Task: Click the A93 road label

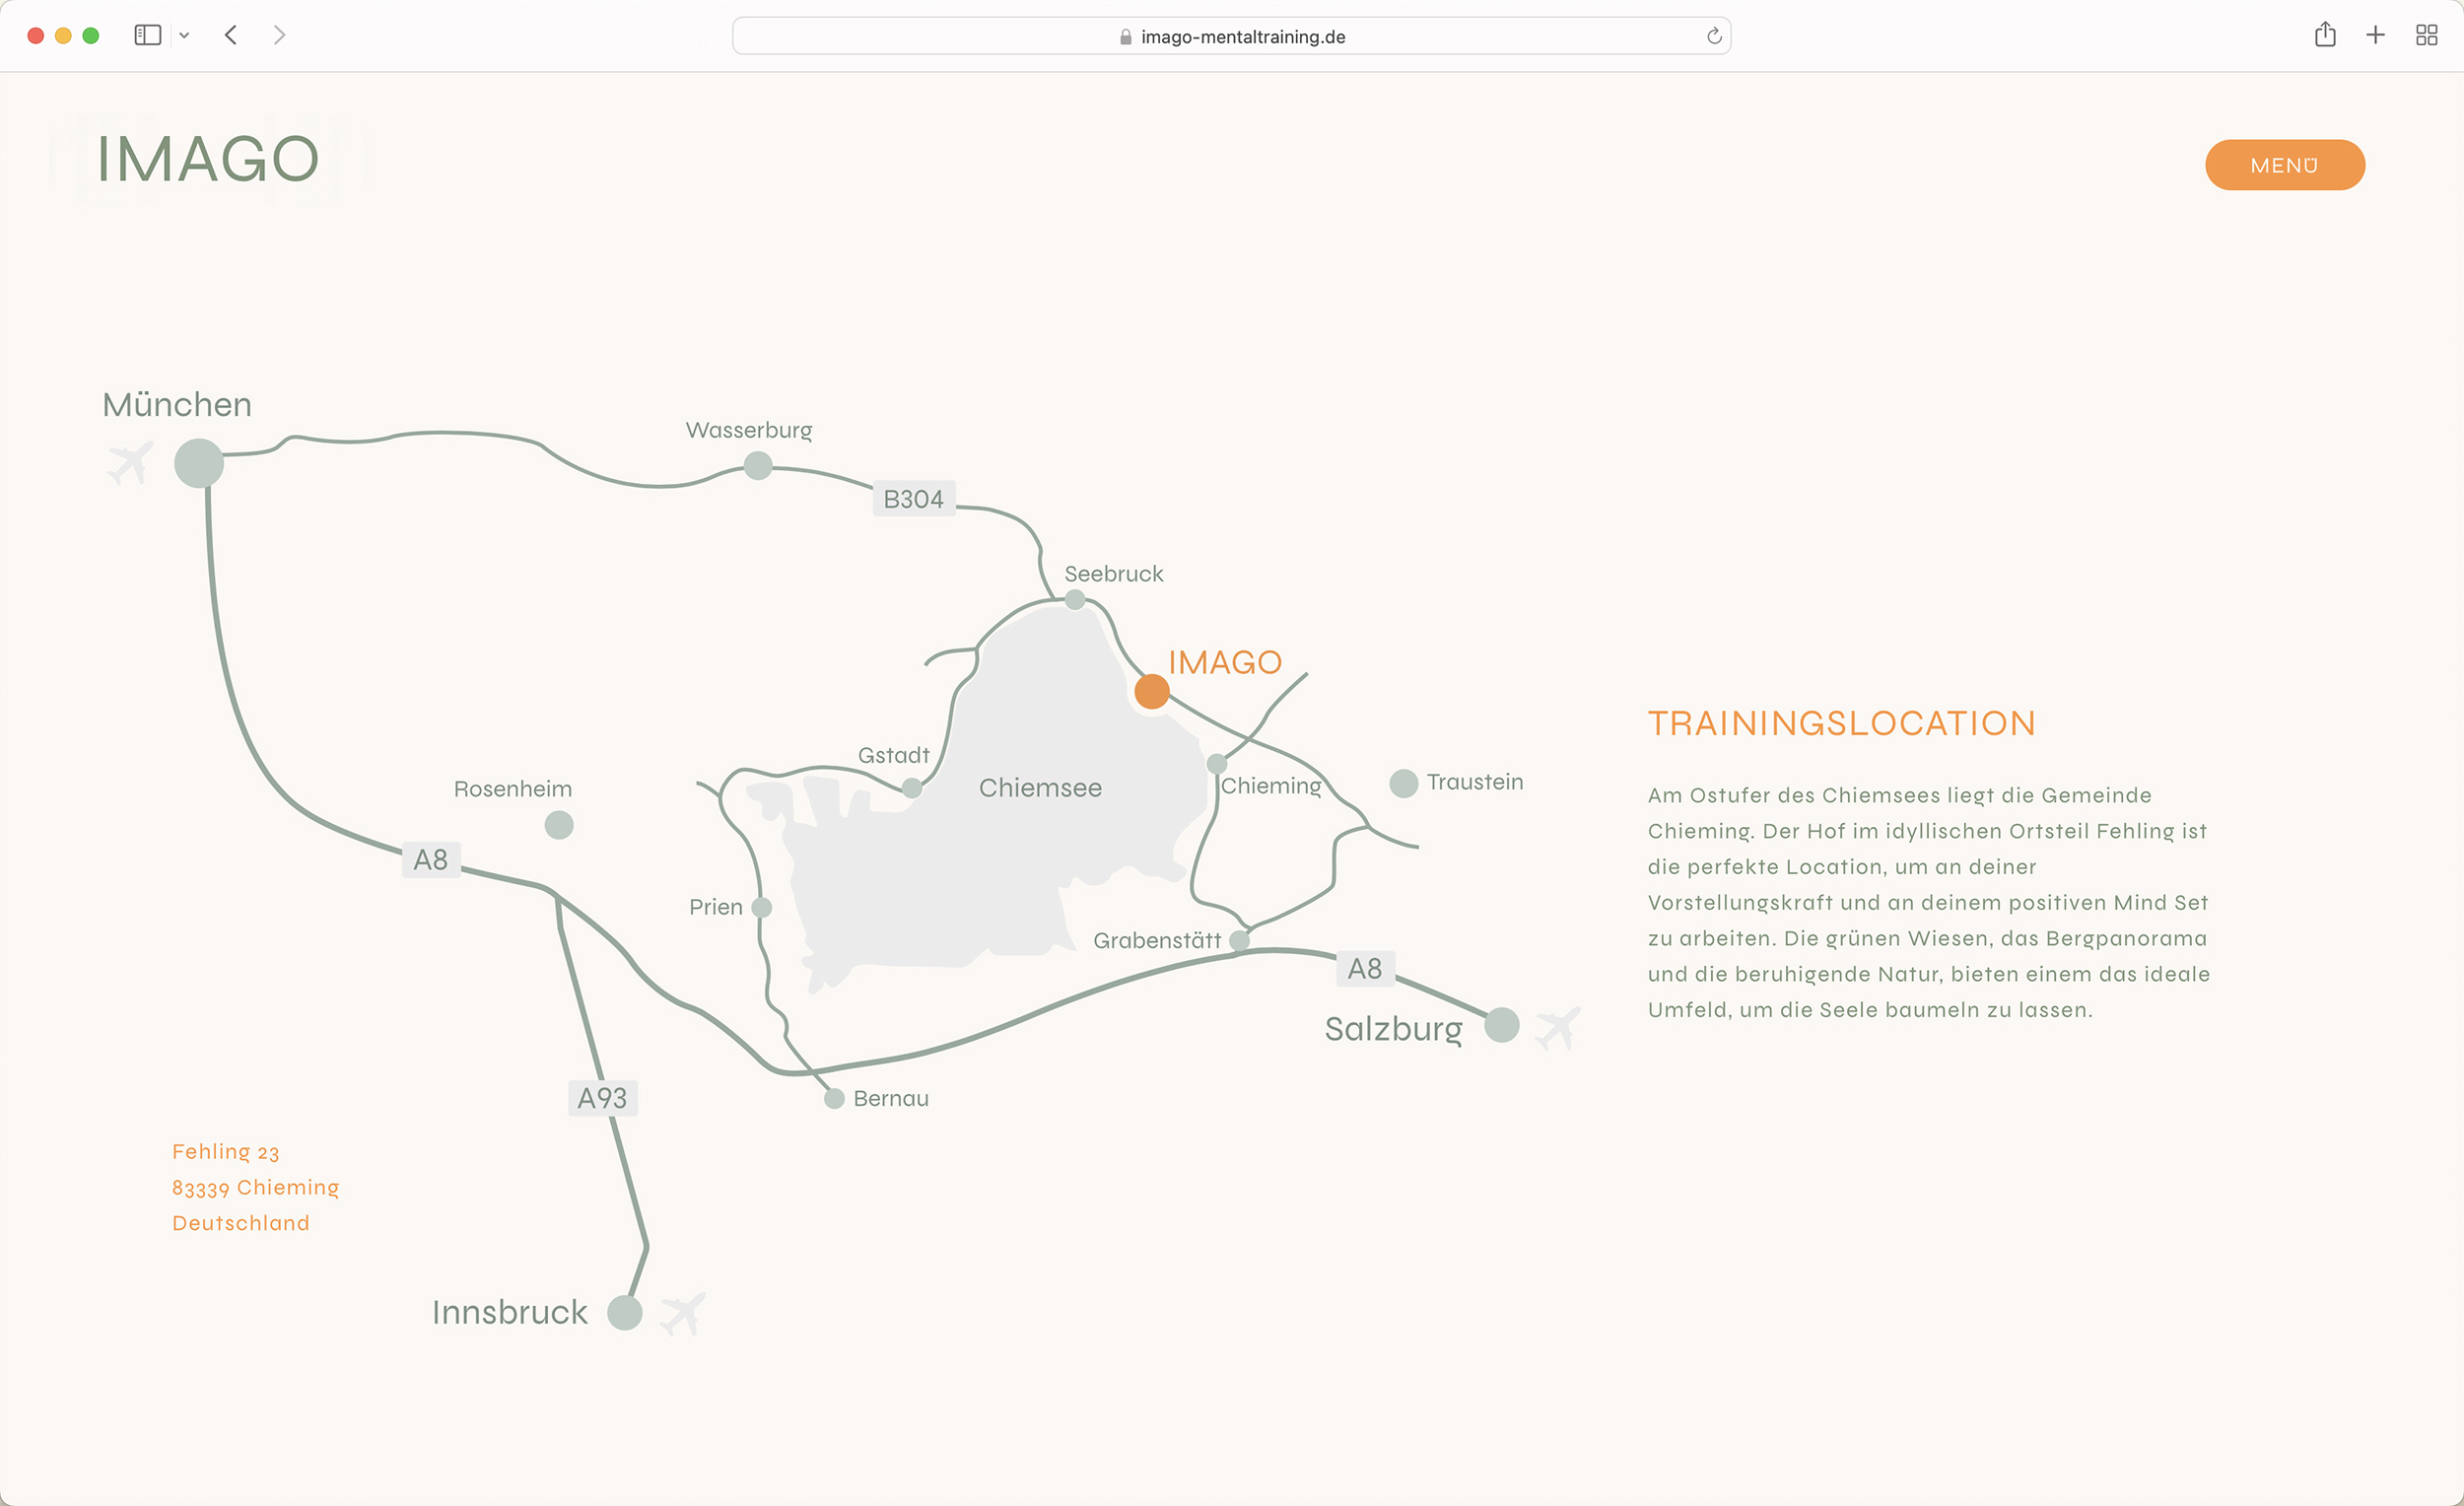Action: [602, 1098]
